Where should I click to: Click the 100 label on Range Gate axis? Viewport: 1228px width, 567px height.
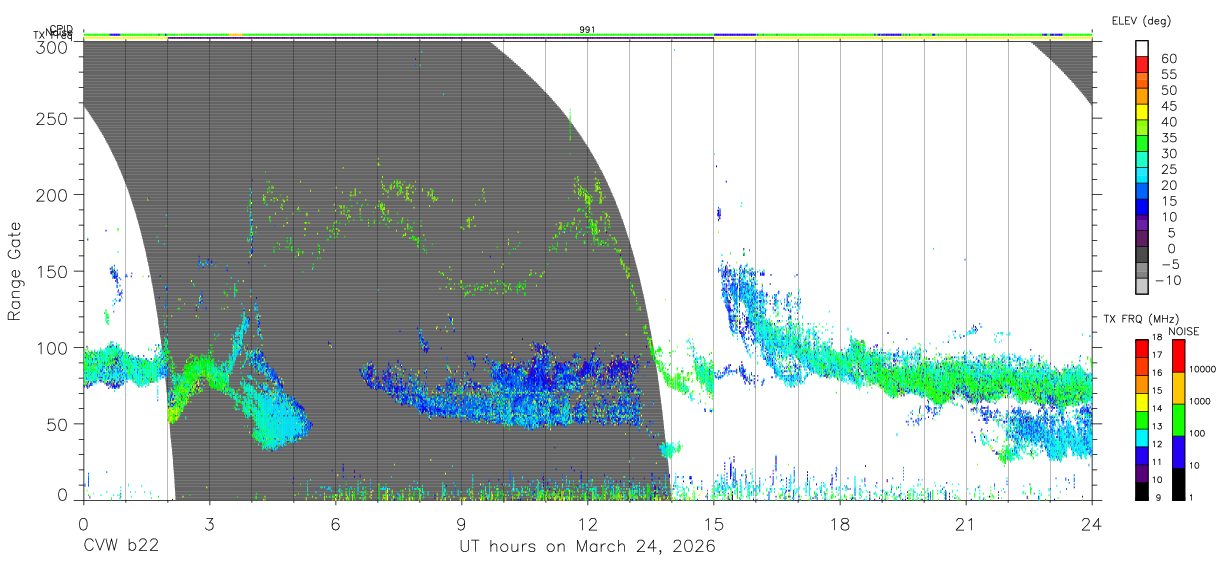click(52, 347)
